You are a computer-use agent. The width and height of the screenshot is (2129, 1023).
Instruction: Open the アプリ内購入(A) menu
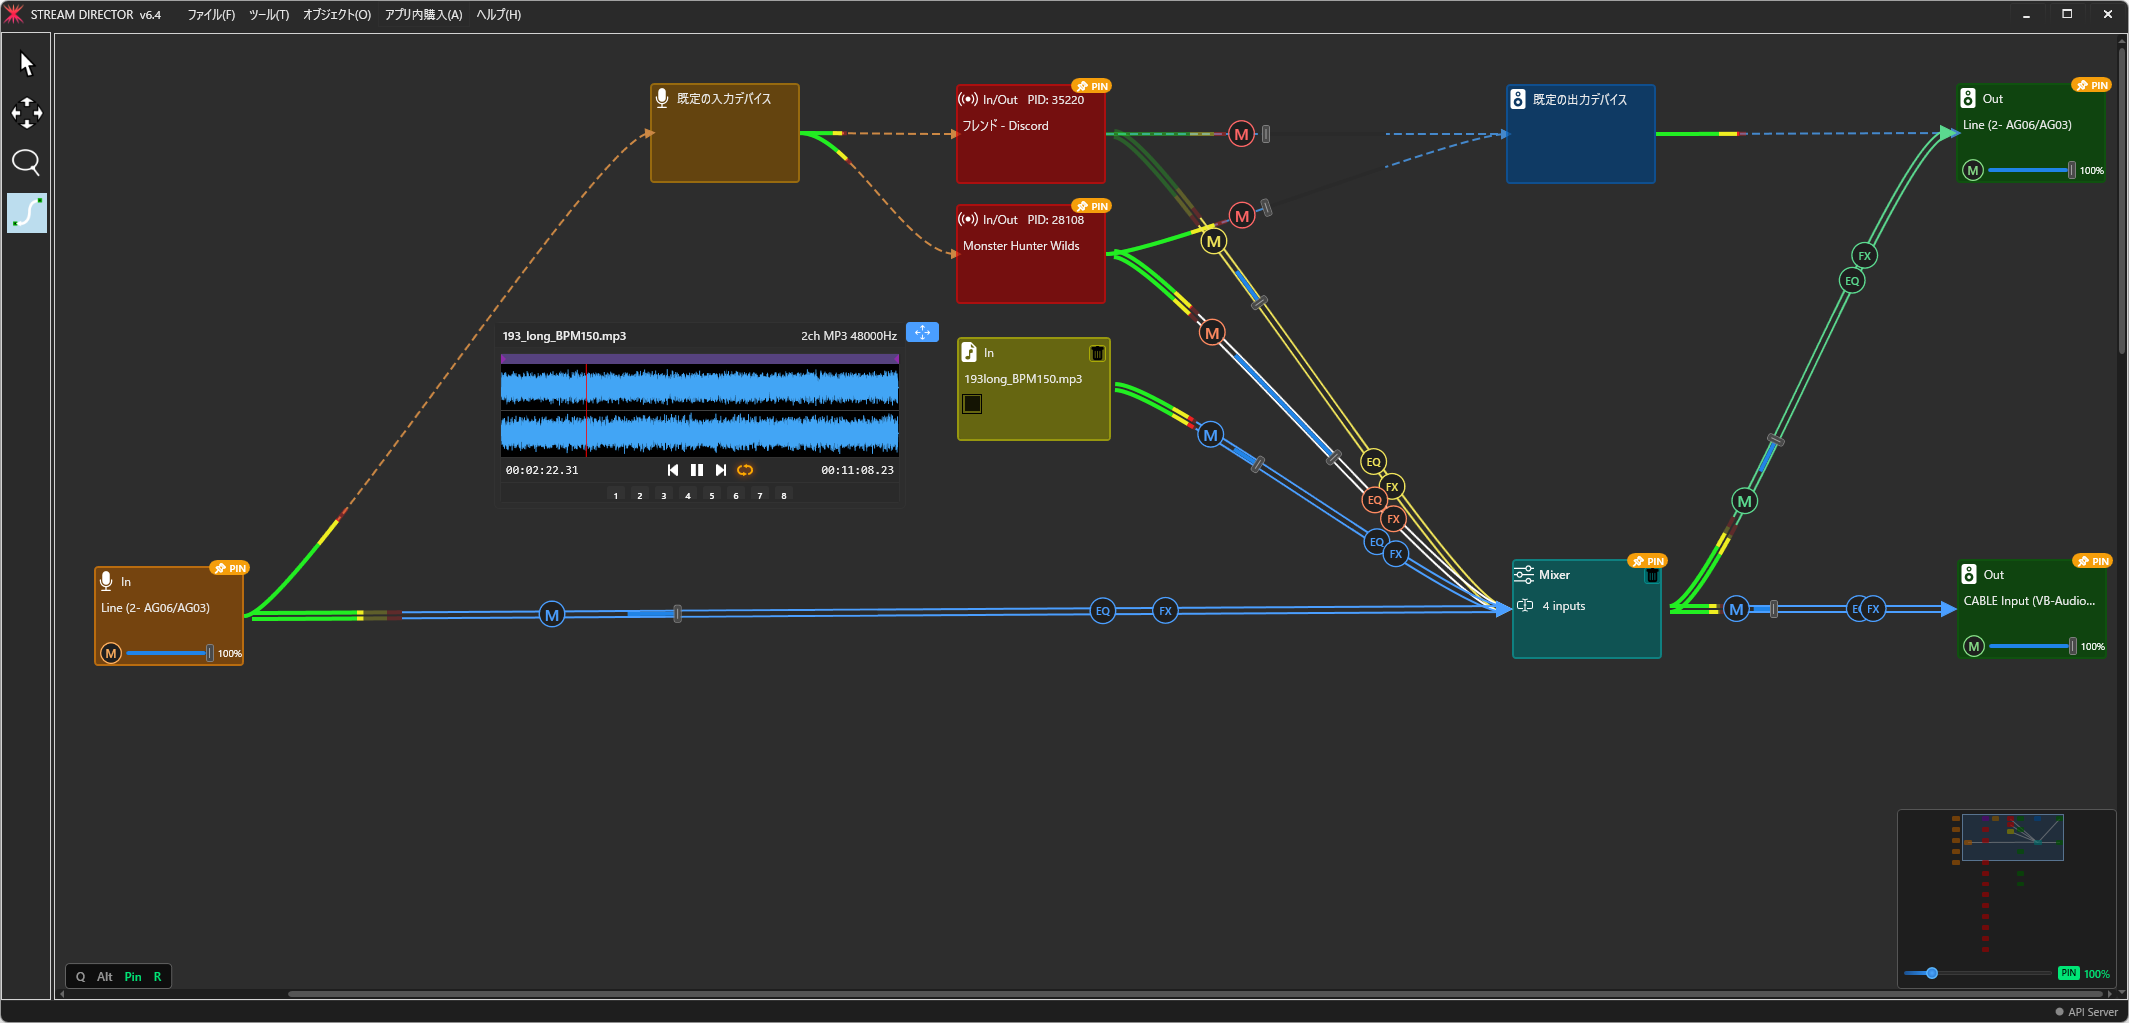(423, 15)
